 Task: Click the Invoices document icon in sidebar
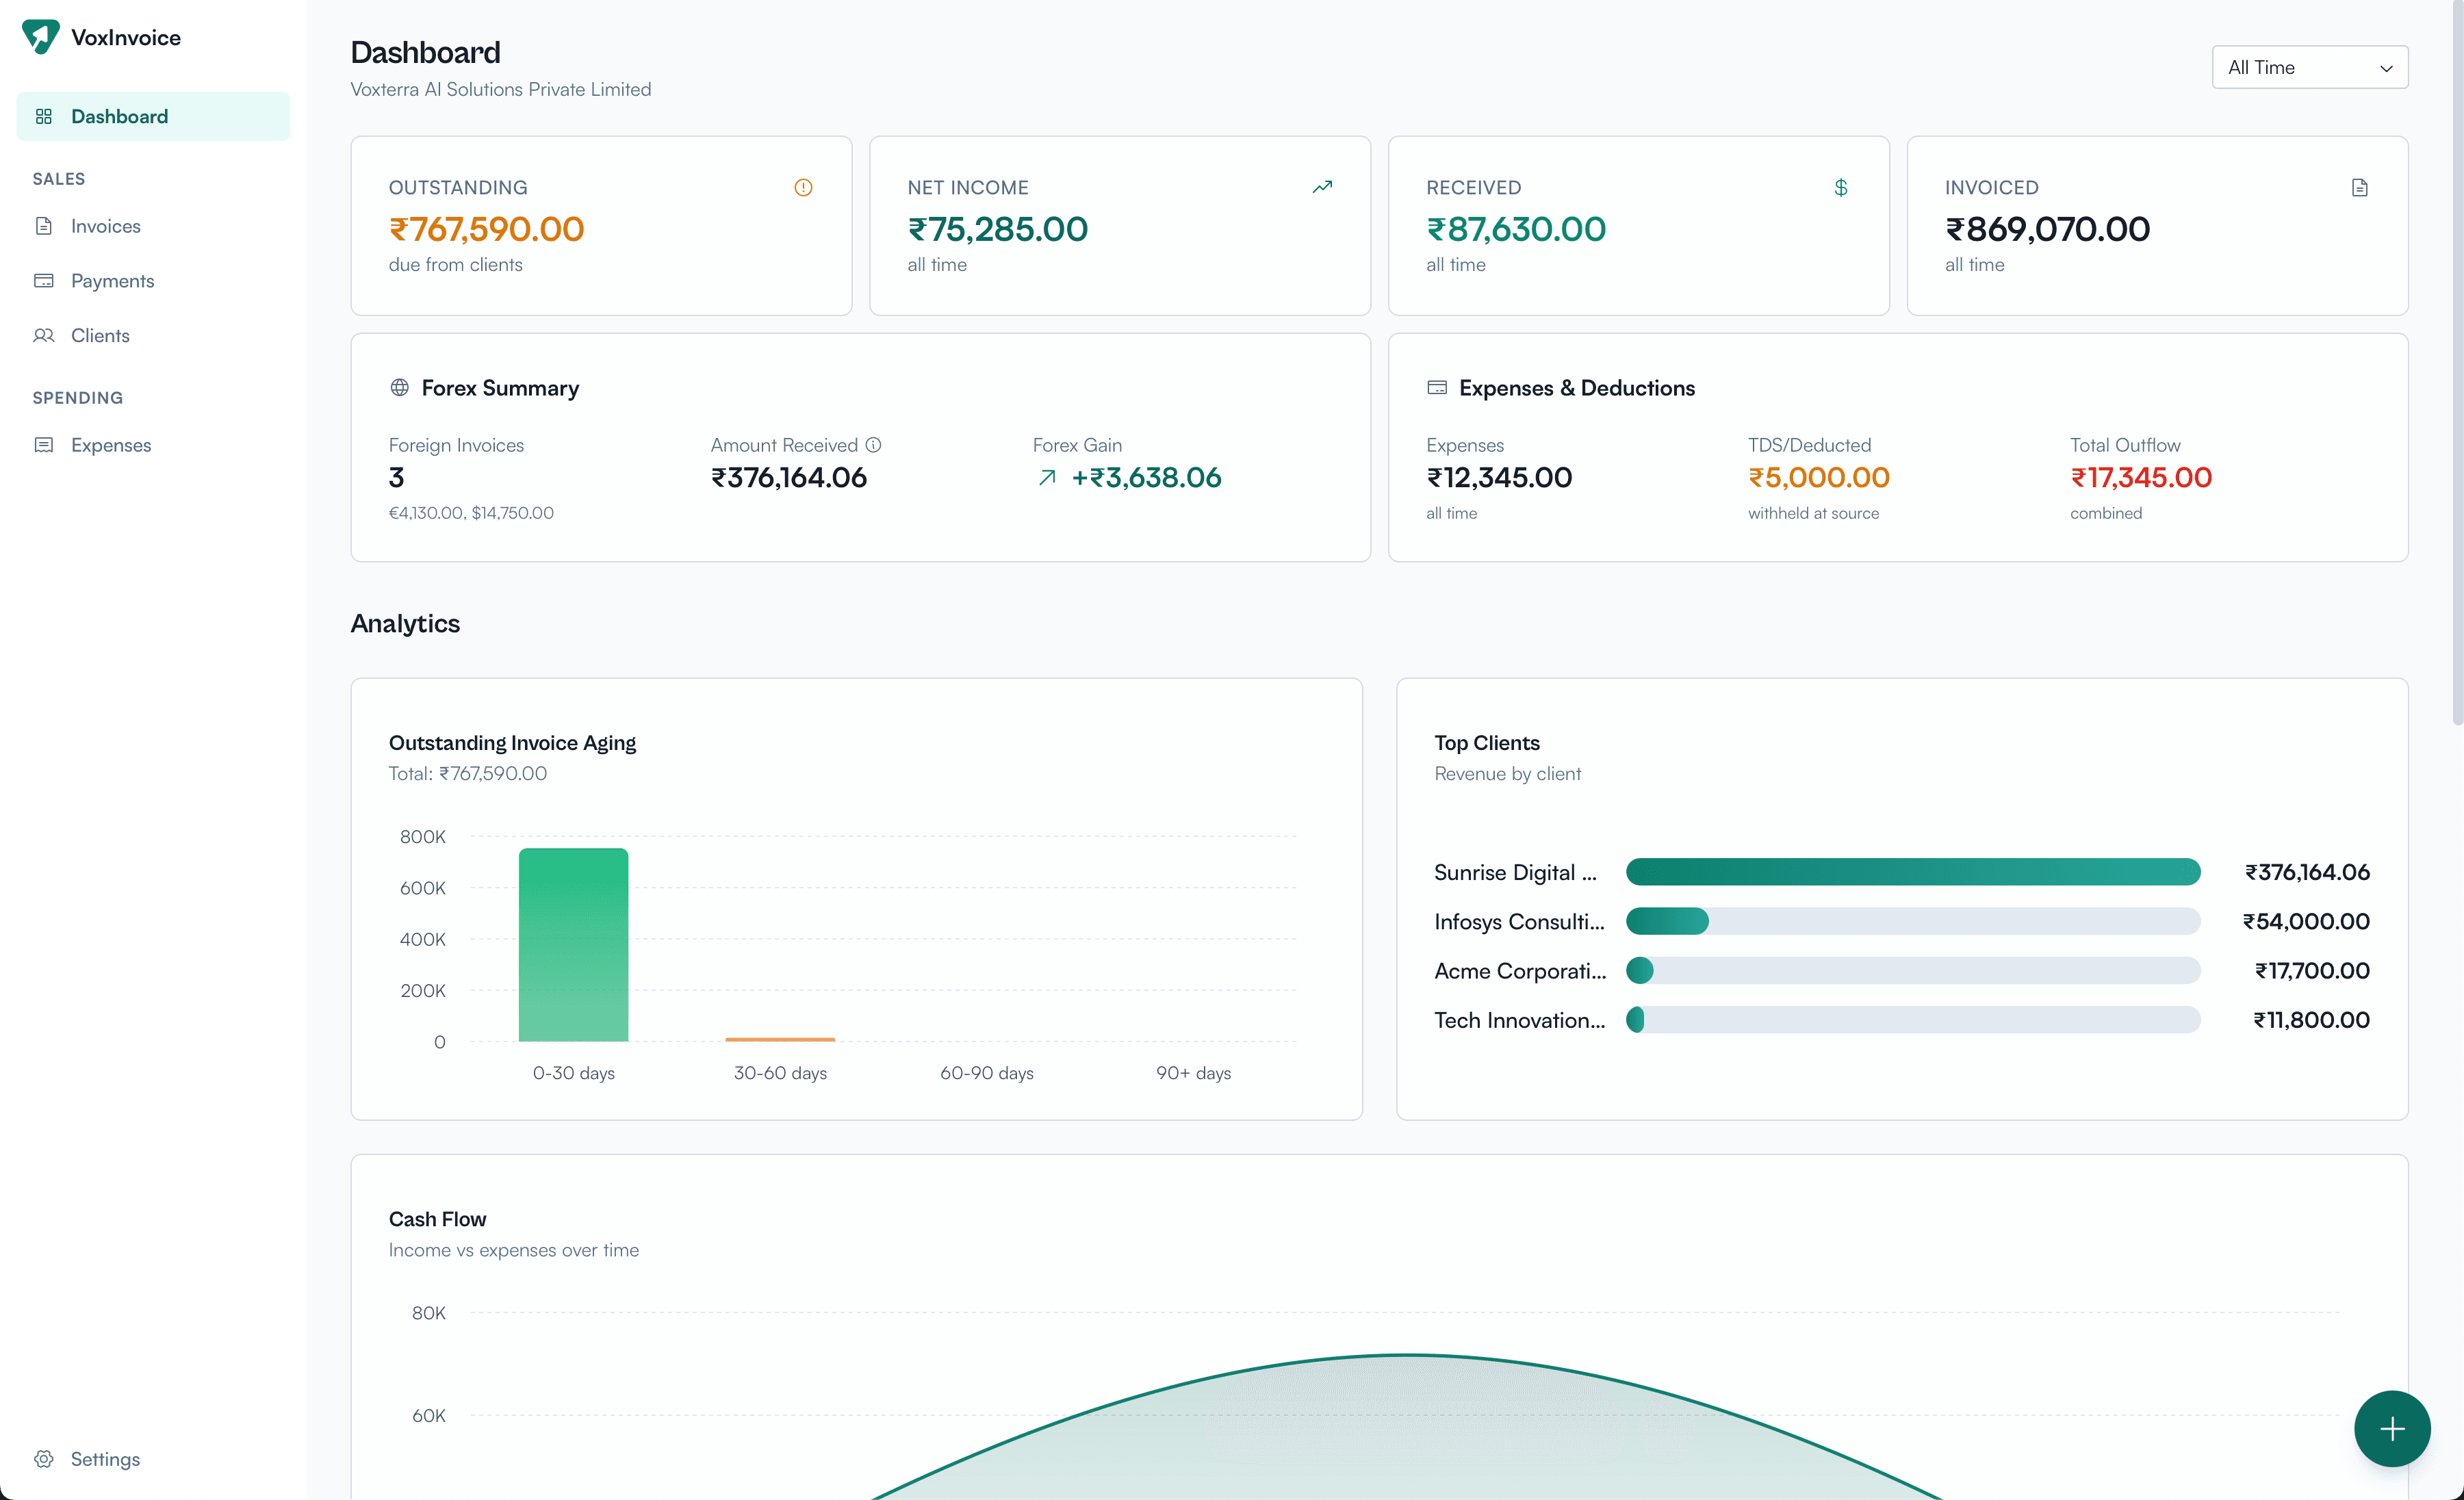pyautogui.click(x=44, y=226)
